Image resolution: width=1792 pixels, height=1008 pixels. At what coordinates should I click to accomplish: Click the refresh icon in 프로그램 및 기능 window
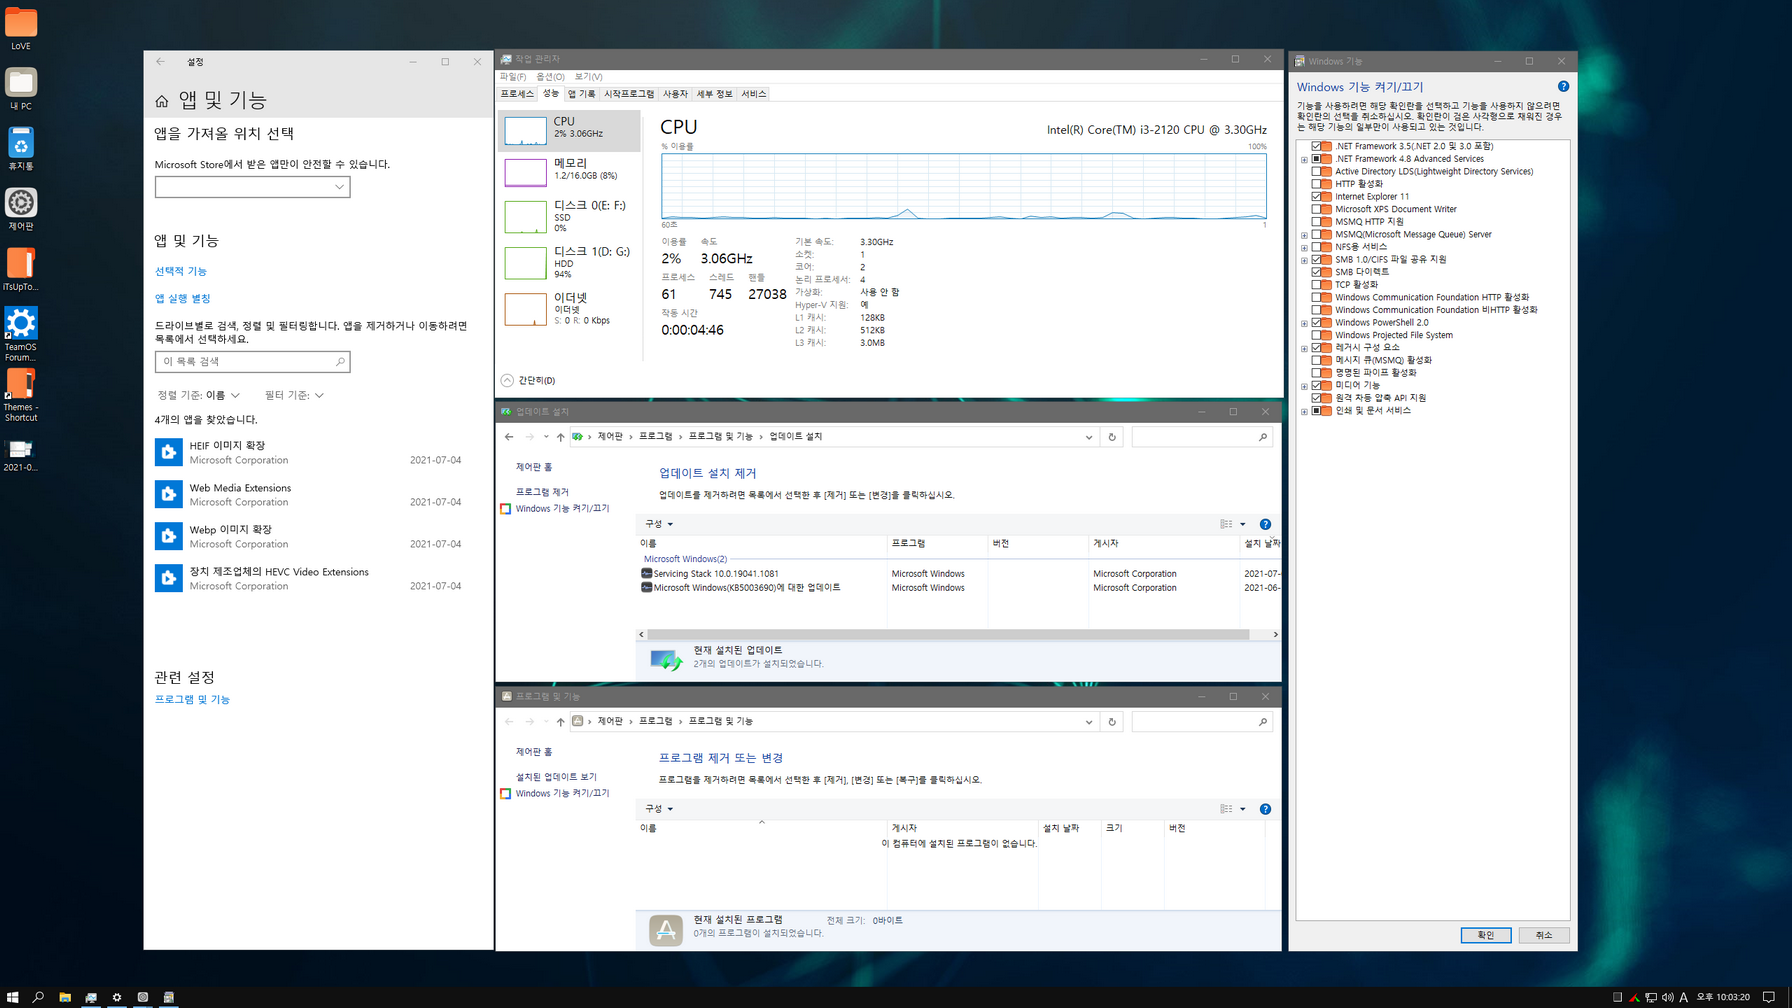click(x=1112, y=722)
